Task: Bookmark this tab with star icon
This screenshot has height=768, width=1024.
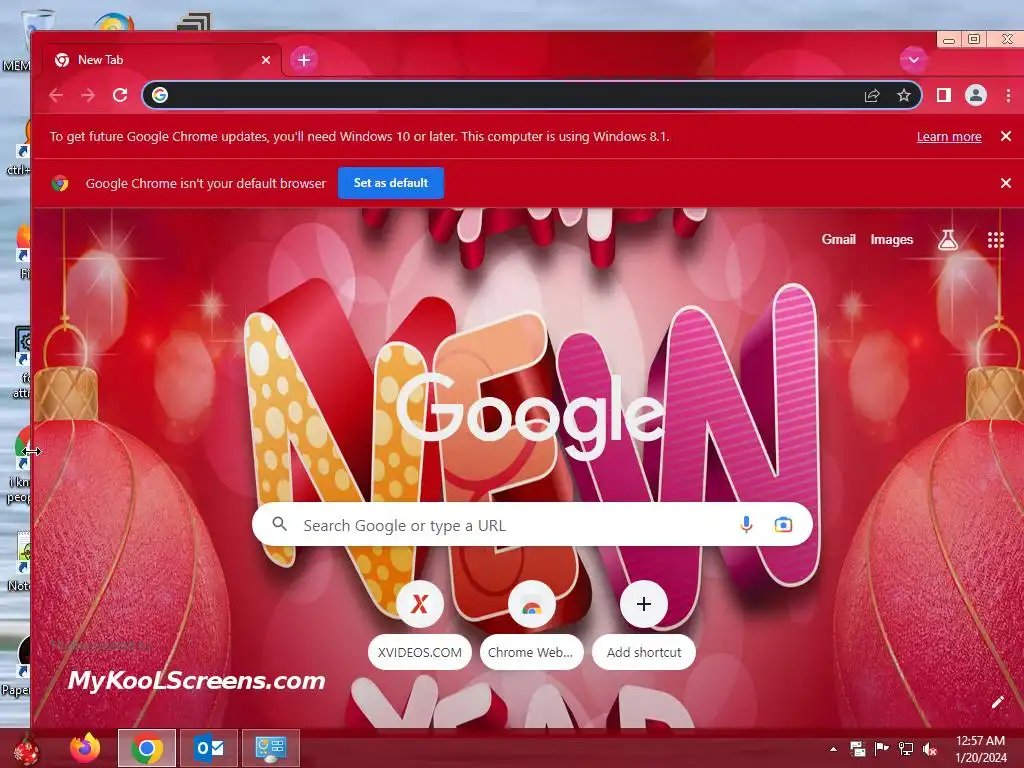Action: [x=904, y=95]
